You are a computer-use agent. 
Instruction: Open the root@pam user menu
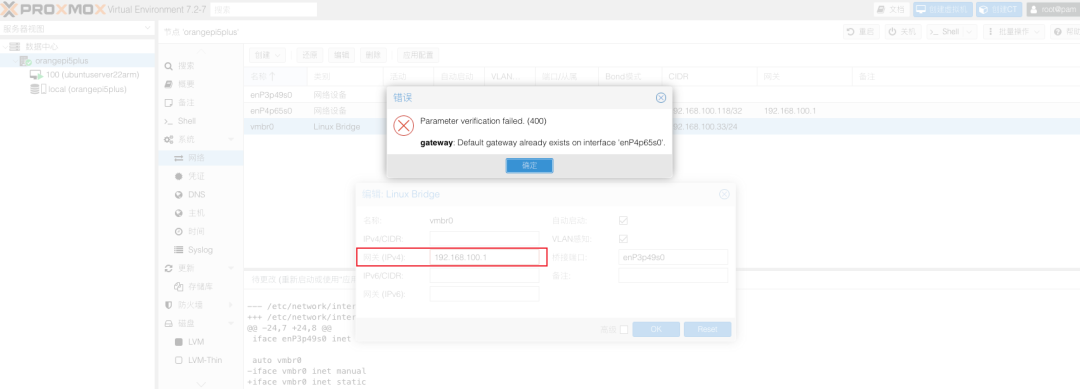pyautogui.click(x=1052, y=10)
